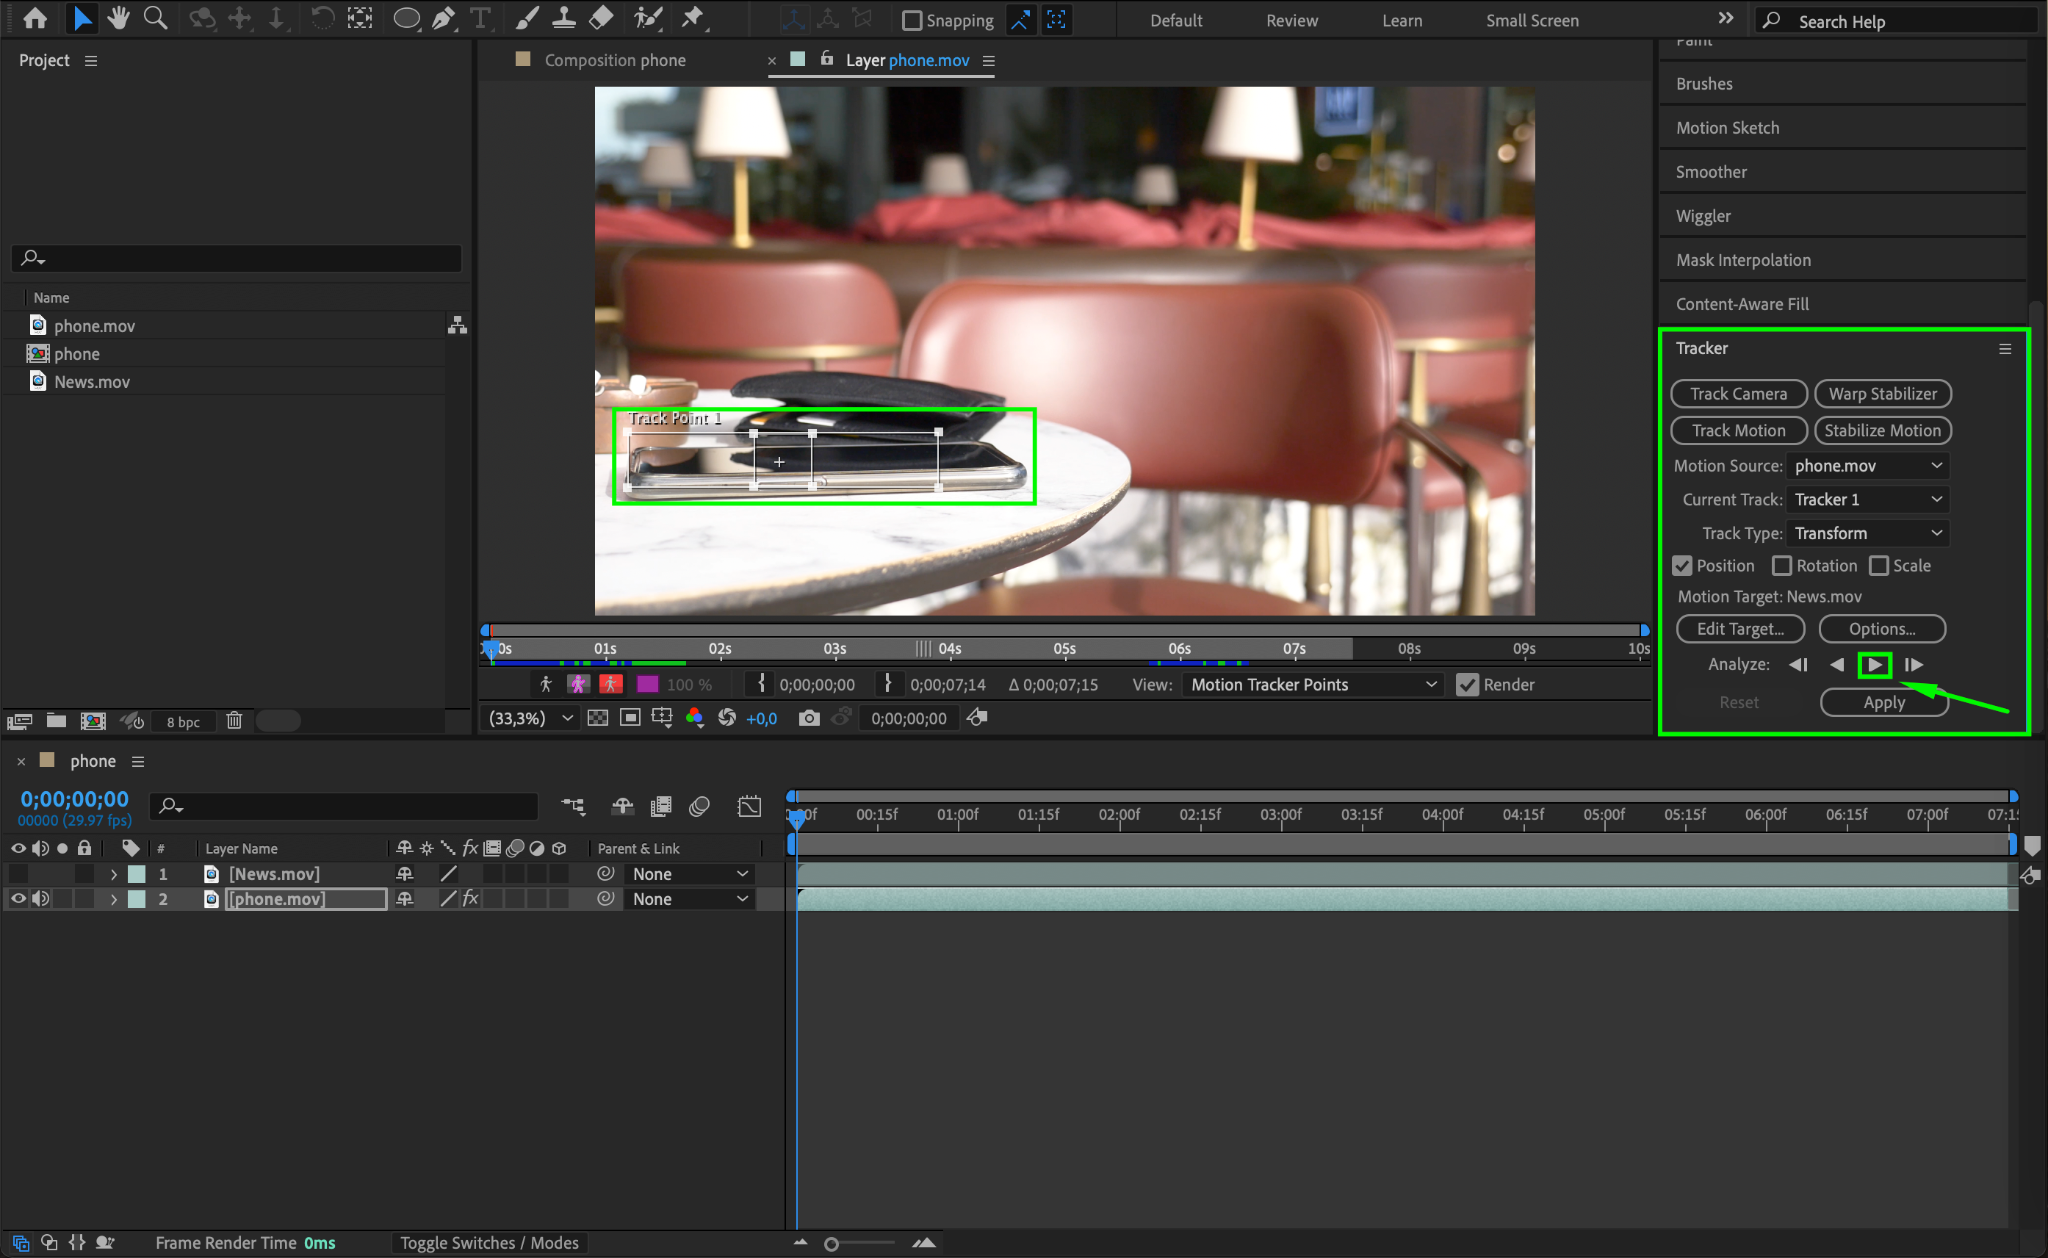Image resolution: width=2048 pixels, height=1258 pixels.
Task: Select the Type tool
Action: click(480, 18)
